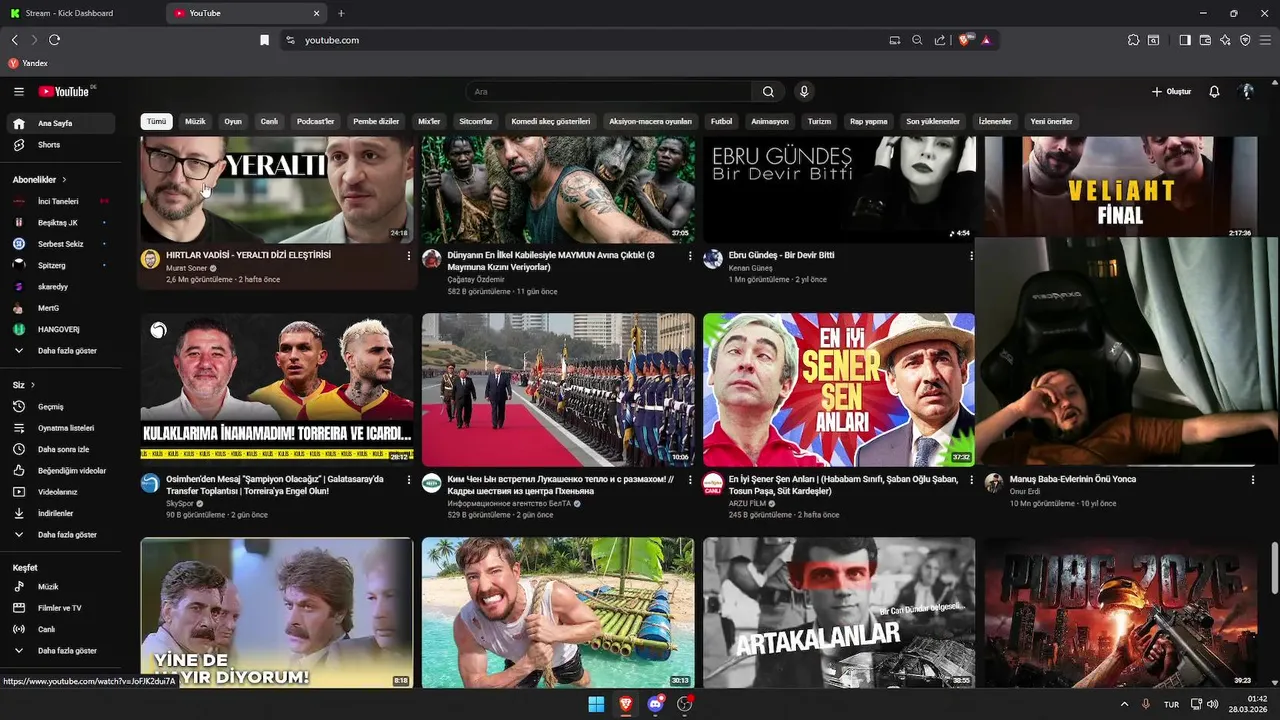Open Yandex bookmark in bookmarks bar
This screenshot has width=1280, height=720.
28,63
